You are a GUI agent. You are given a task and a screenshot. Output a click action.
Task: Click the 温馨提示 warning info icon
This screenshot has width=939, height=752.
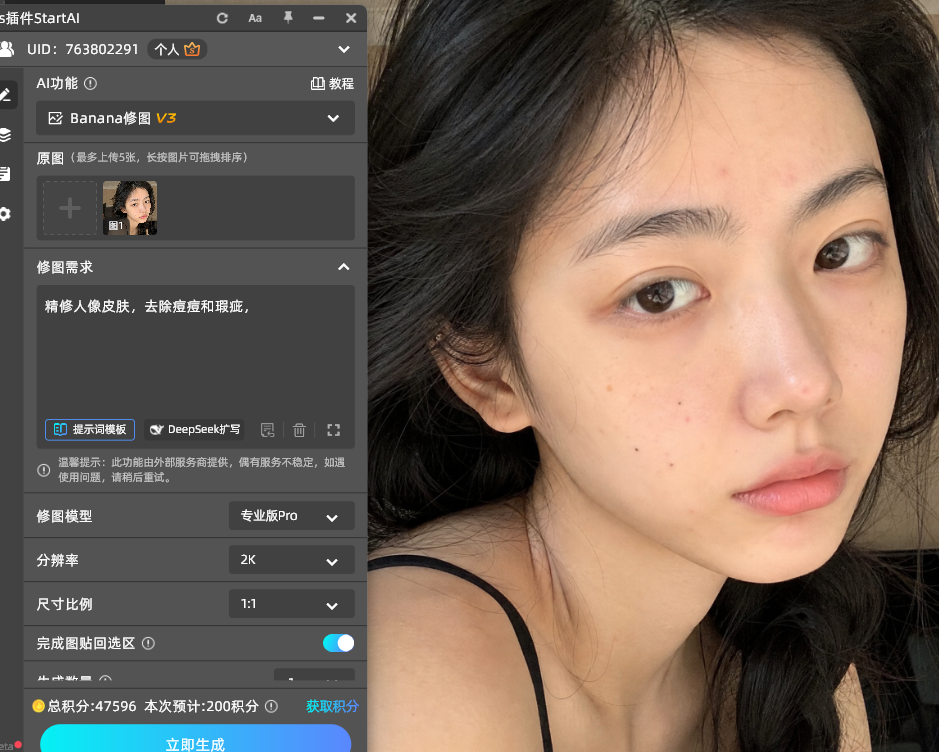pos(44,470)
